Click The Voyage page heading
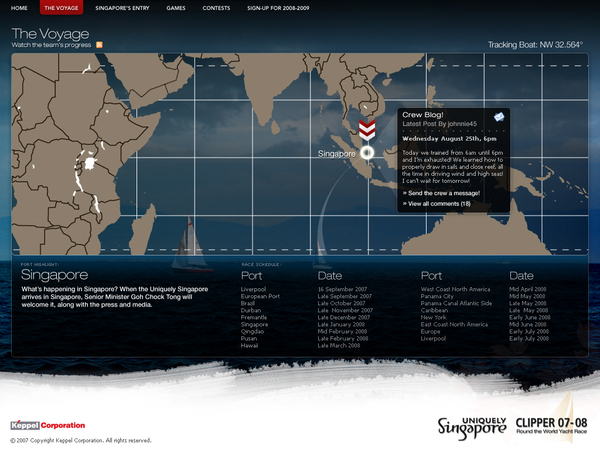Screen dimensions: 600x450 click(x=50, y=34)
